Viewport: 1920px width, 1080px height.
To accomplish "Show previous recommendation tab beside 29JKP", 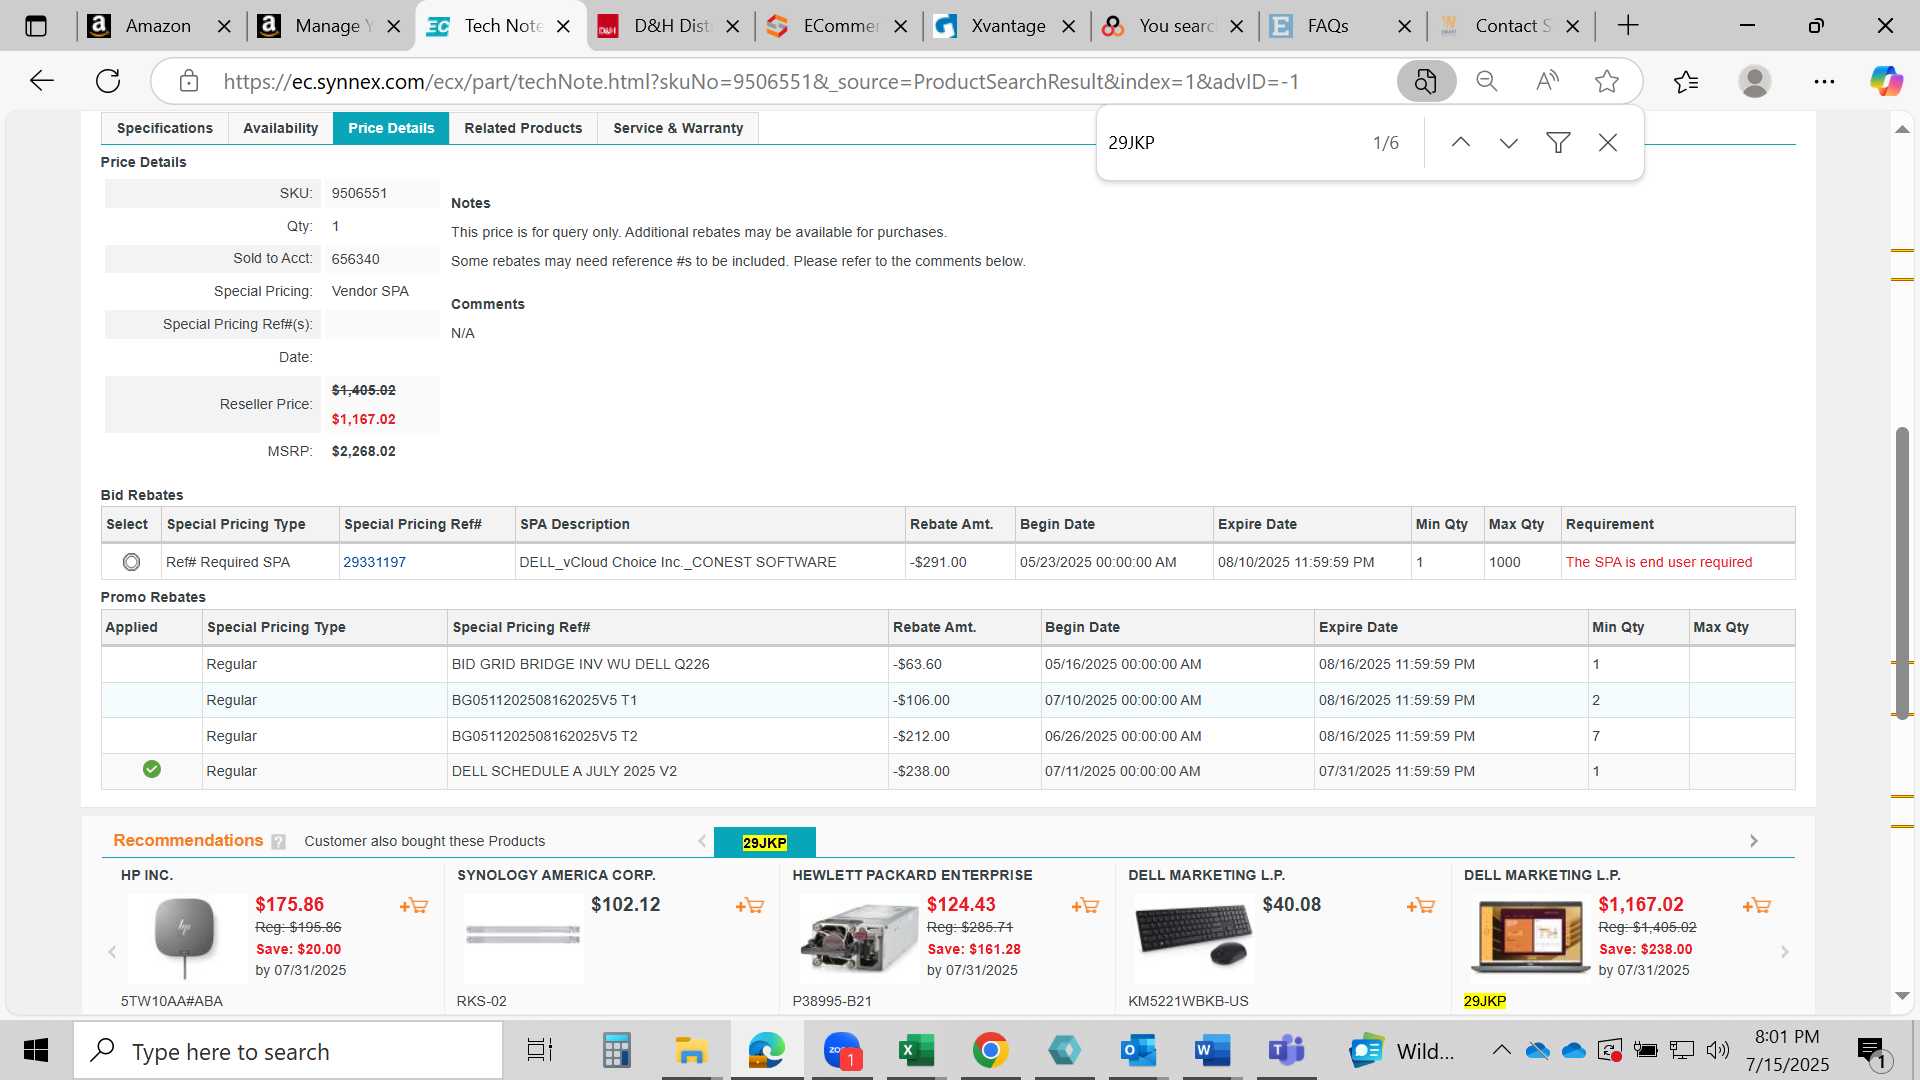I will [x=702, y=841].
